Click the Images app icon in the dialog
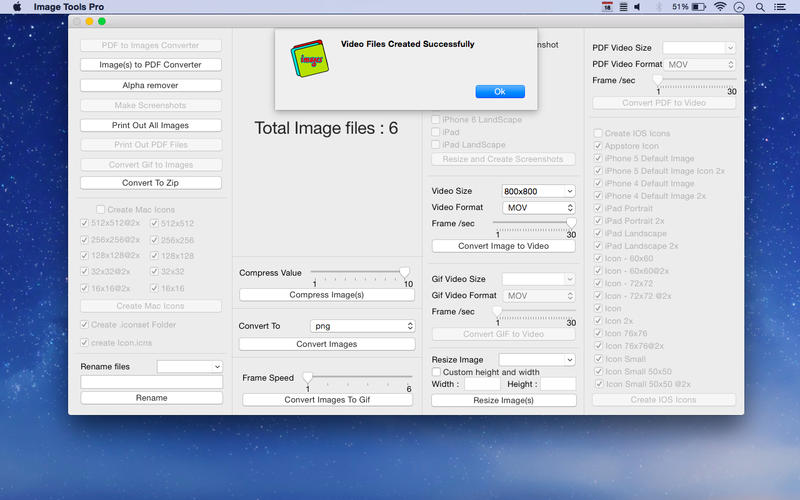The image size is (800, 500). tap(308, 59)
